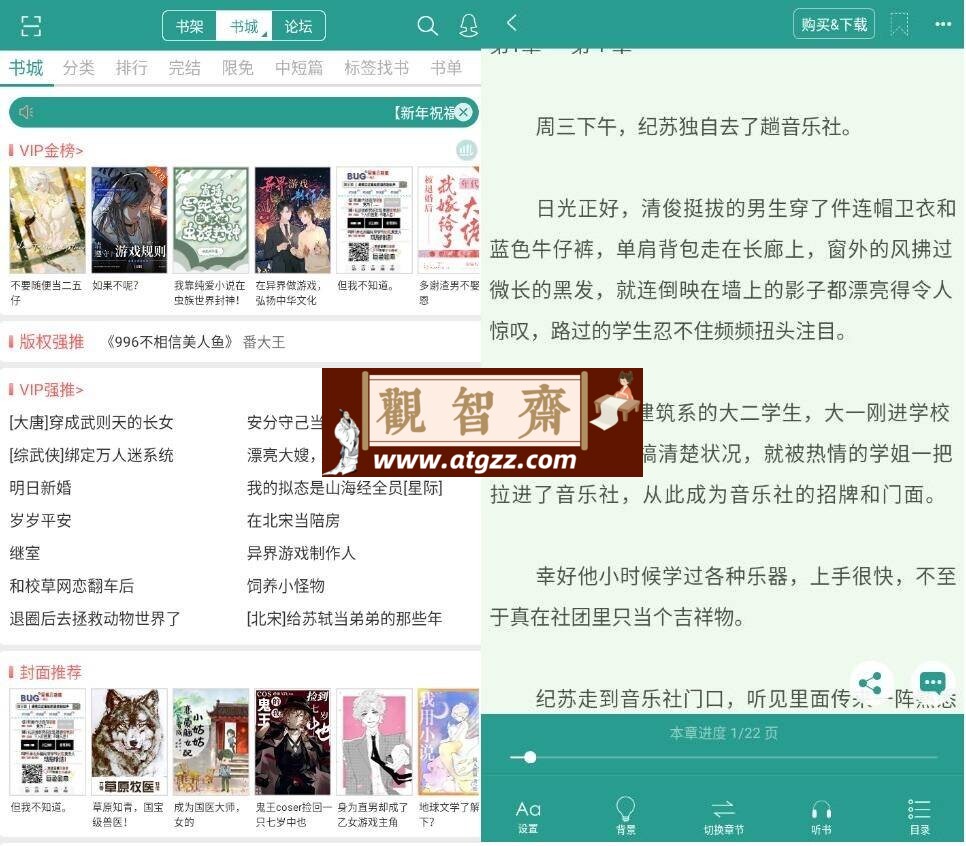Click 本章进度 1/22 页 text
The image size is (966, 846).
pos(723,733)
